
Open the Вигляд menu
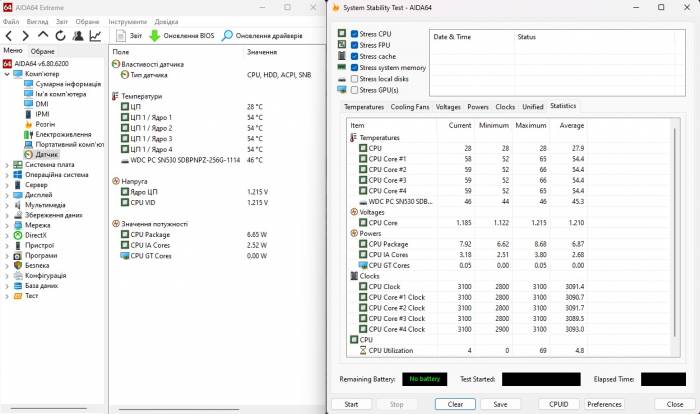pos(37,21)
